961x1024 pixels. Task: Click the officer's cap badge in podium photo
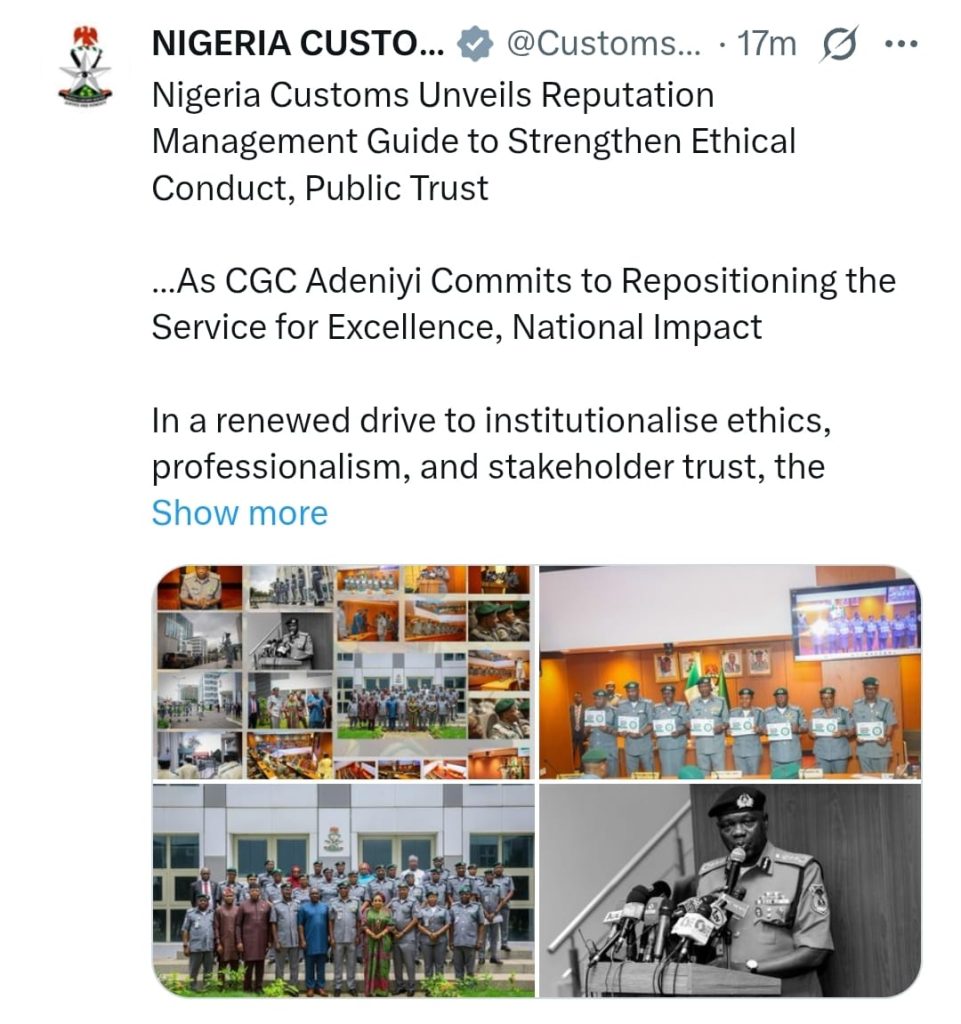[745, 800]
